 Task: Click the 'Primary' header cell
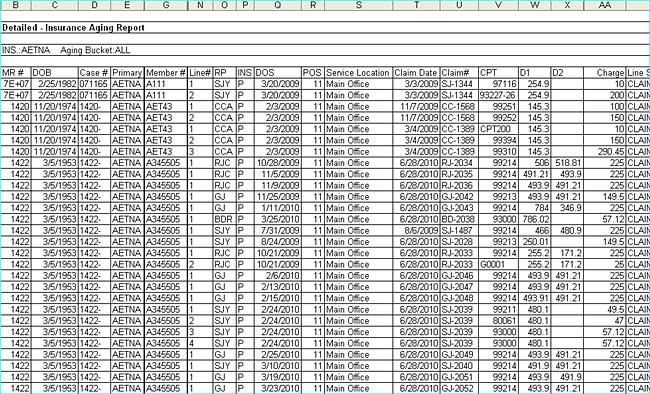click(127, 73)
